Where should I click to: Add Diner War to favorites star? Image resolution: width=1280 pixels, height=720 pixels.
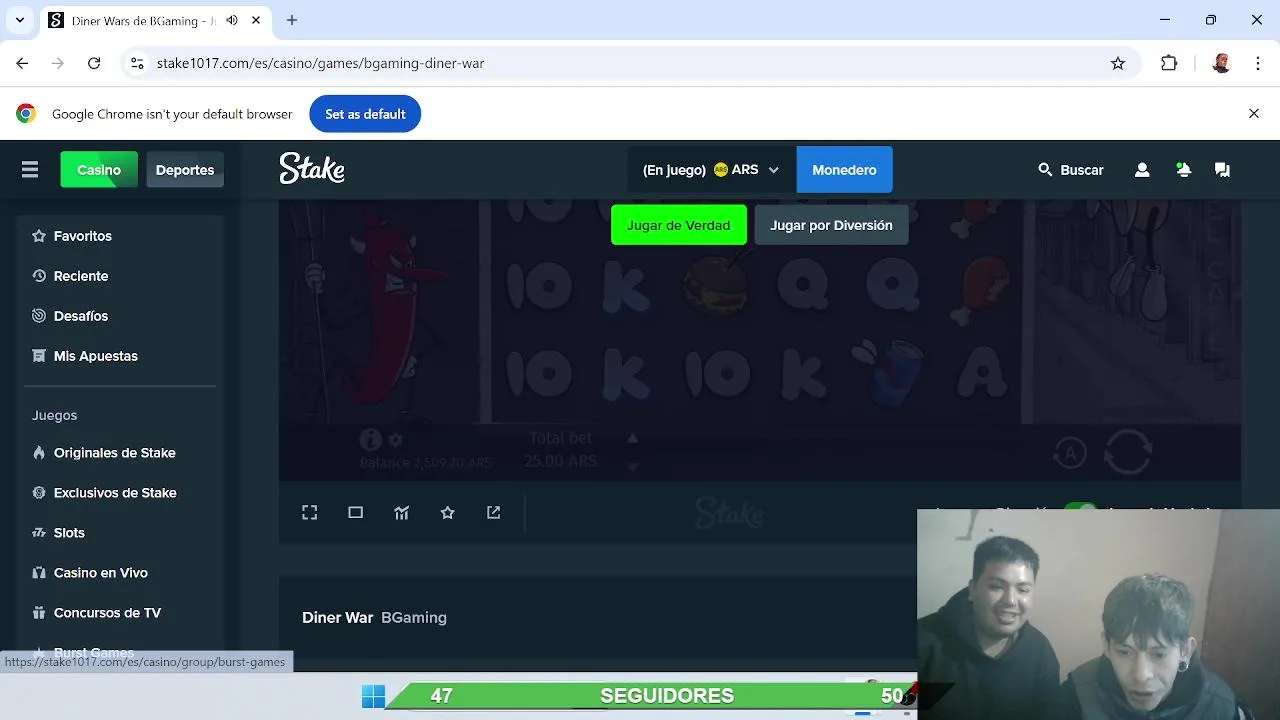point(447,512)
